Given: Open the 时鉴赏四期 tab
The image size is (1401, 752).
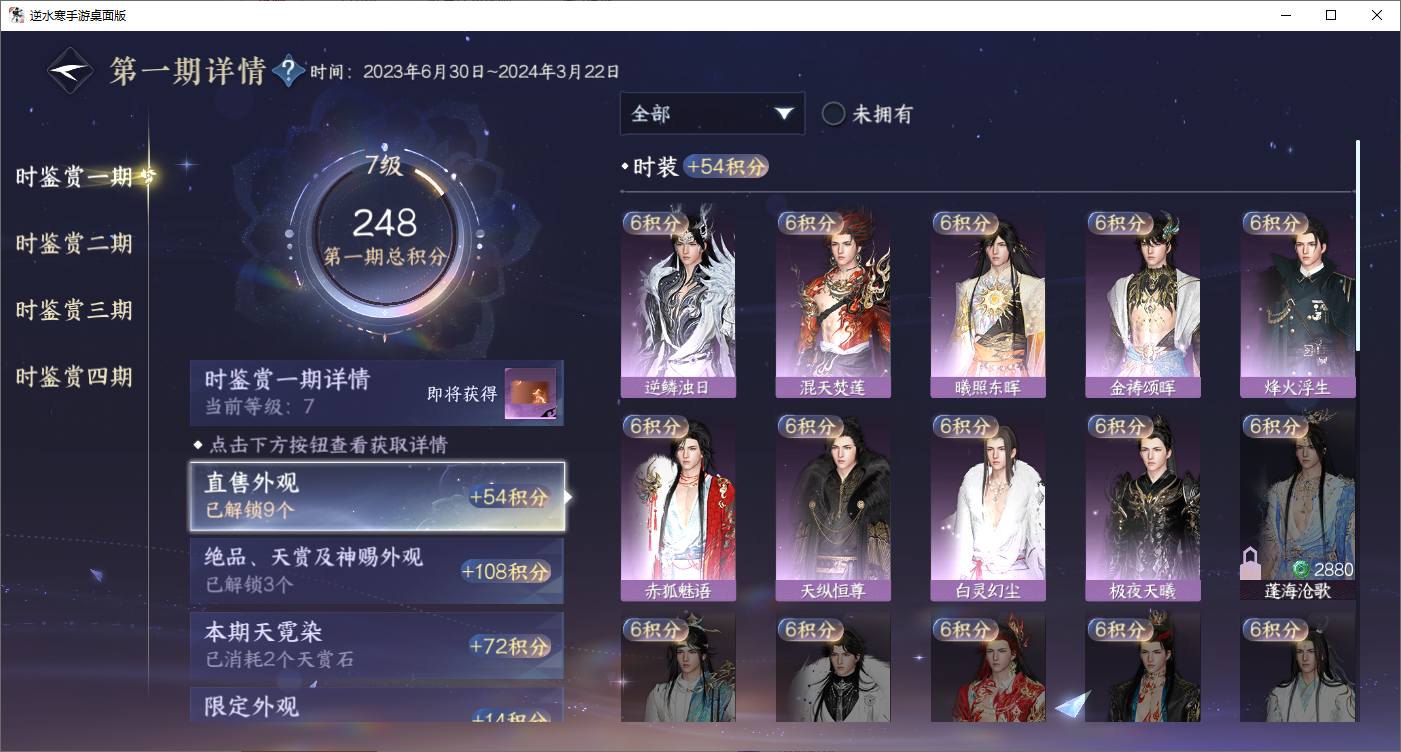Looking at the screenshot, I should pyautogui.click(x=74, y=377).
